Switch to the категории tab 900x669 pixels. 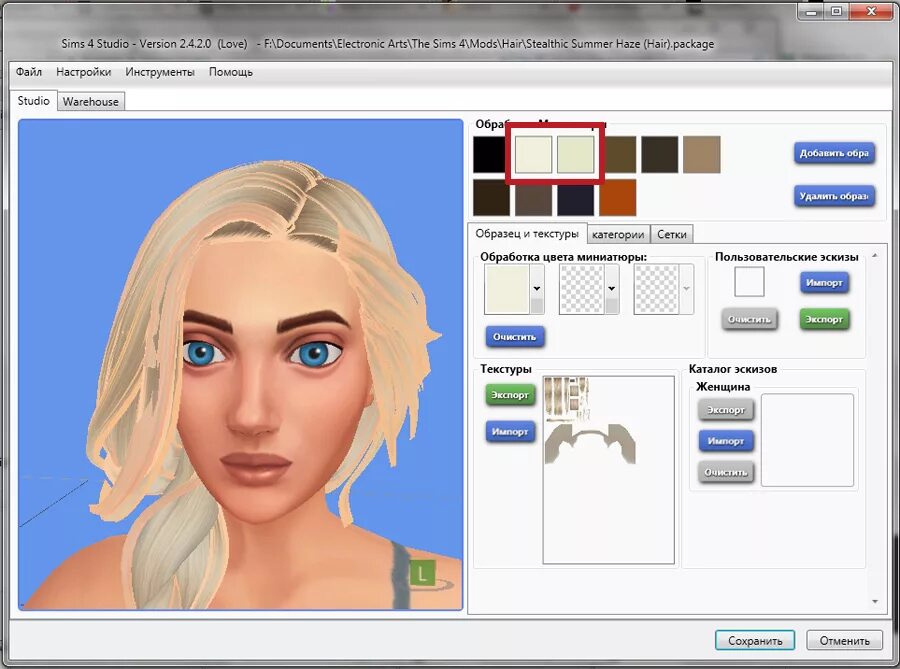point(618,234)
